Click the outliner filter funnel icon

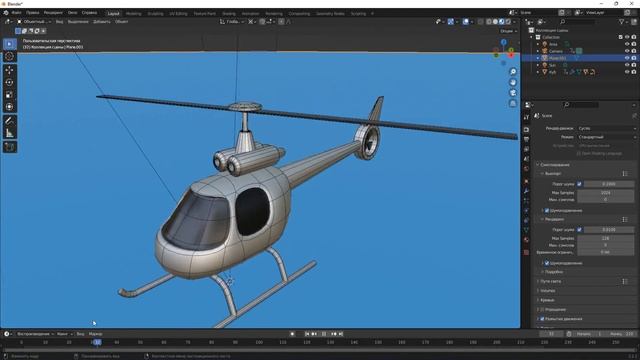pos(622,22)
